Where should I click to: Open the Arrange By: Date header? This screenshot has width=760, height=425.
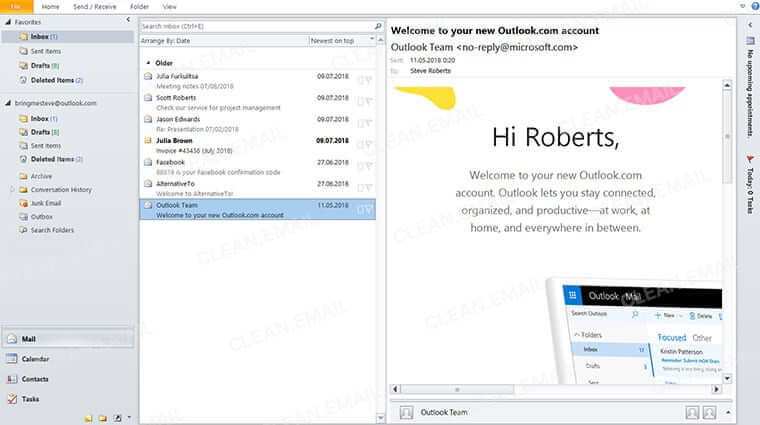(224, 41)
